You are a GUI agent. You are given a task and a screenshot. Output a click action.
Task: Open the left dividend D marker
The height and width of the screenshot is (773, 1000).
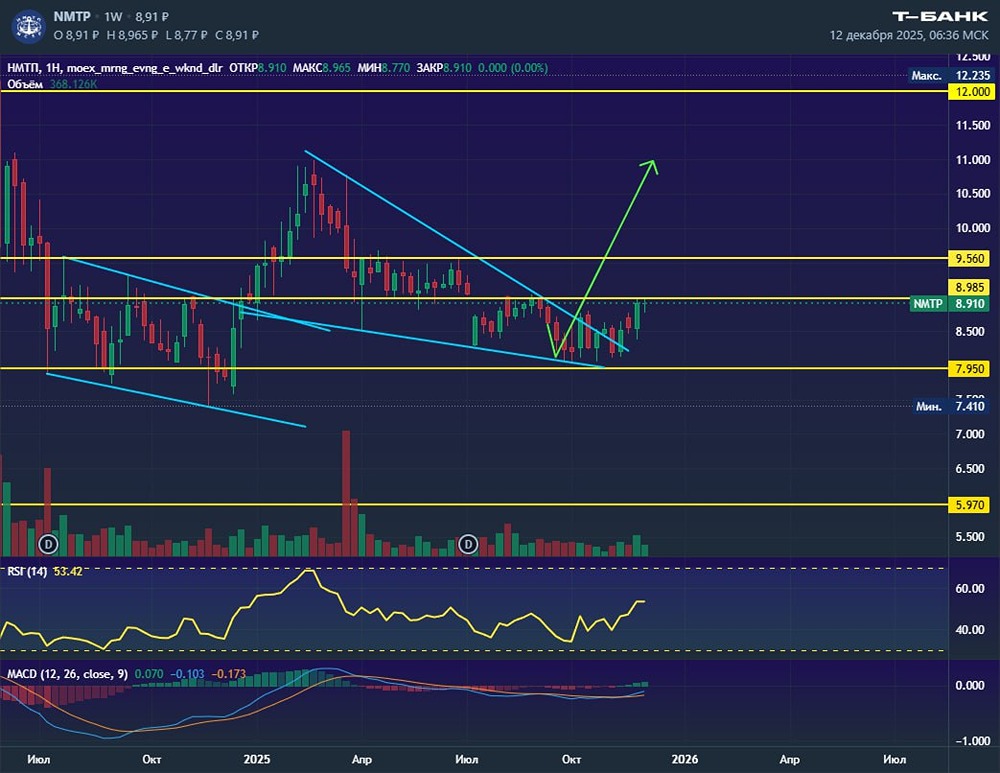pyautogui.click(x=48, y=544)
